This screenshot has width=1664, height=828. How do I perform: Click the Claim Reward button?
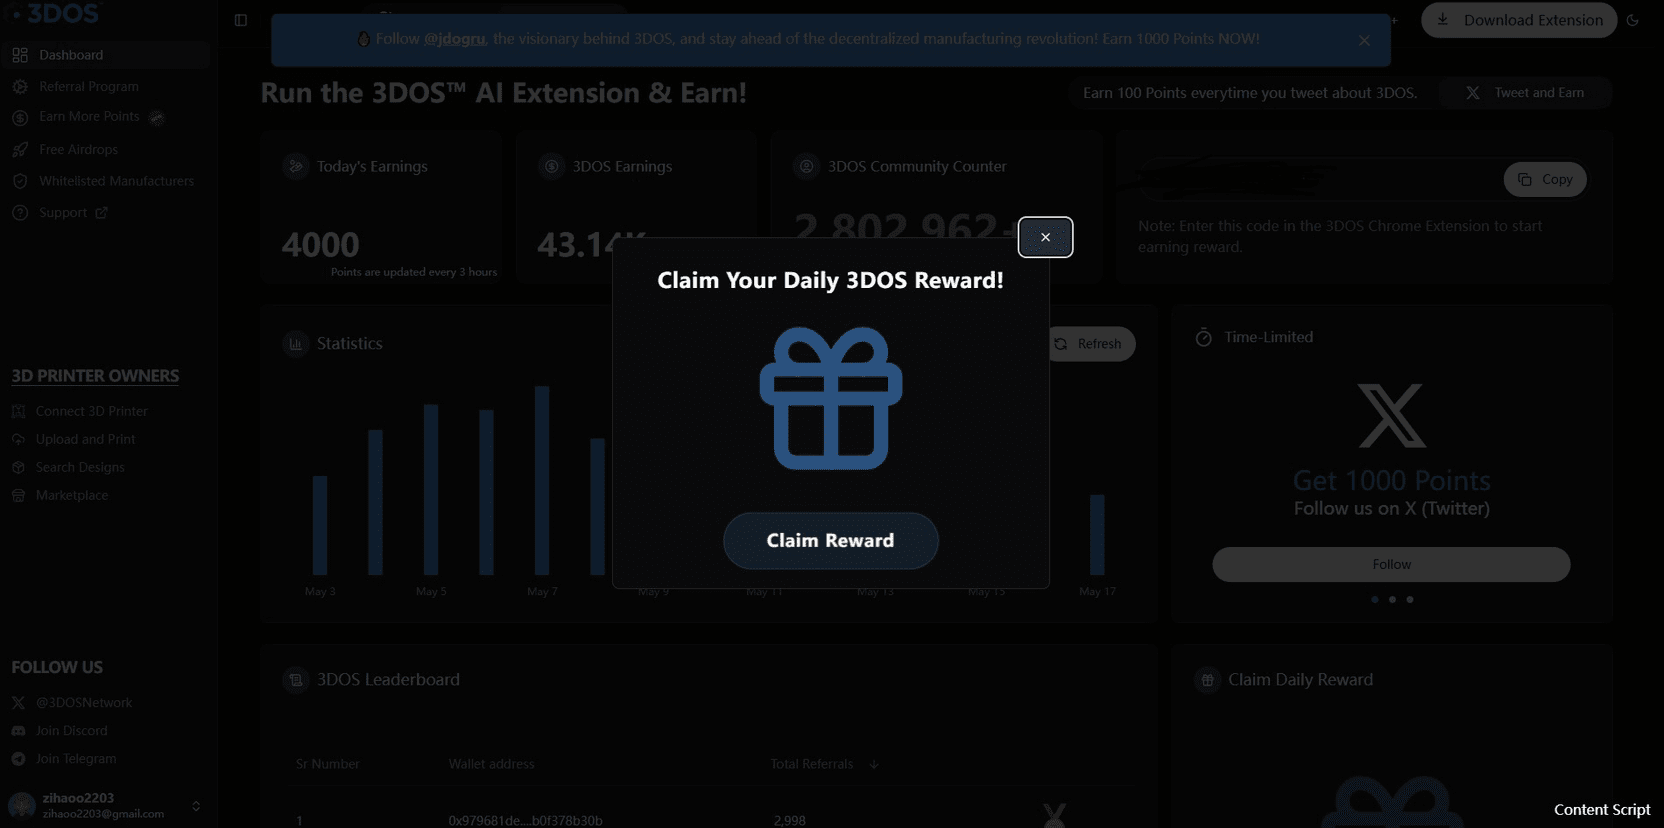click(830, 541)
